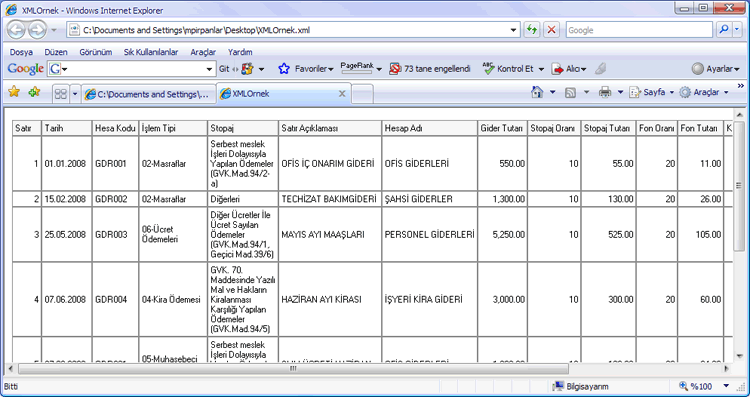The height and width of the screenshot is (397, 750).
Task: Click the Google toolbar logo
Action: tap(25, 69)
